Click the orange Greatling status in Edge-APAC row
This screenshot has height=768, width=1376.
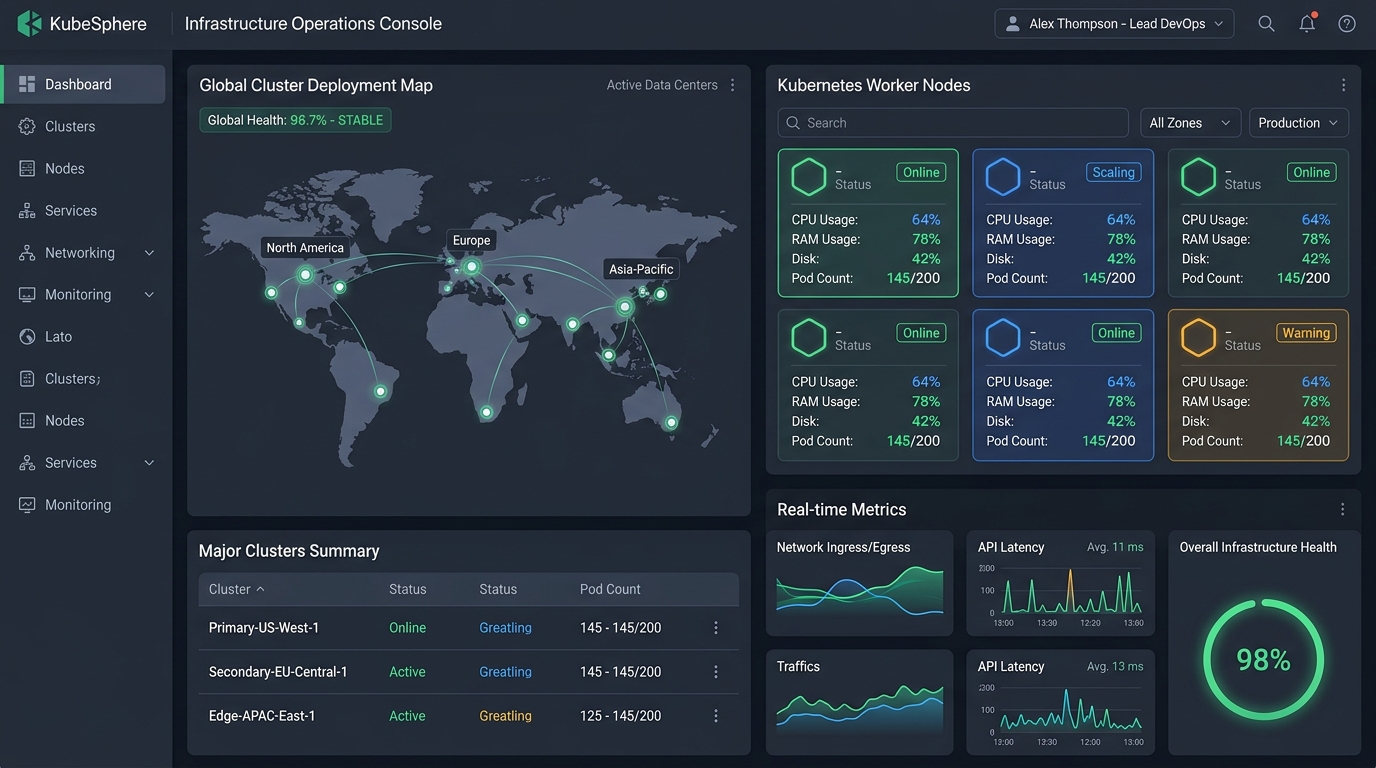505,716
